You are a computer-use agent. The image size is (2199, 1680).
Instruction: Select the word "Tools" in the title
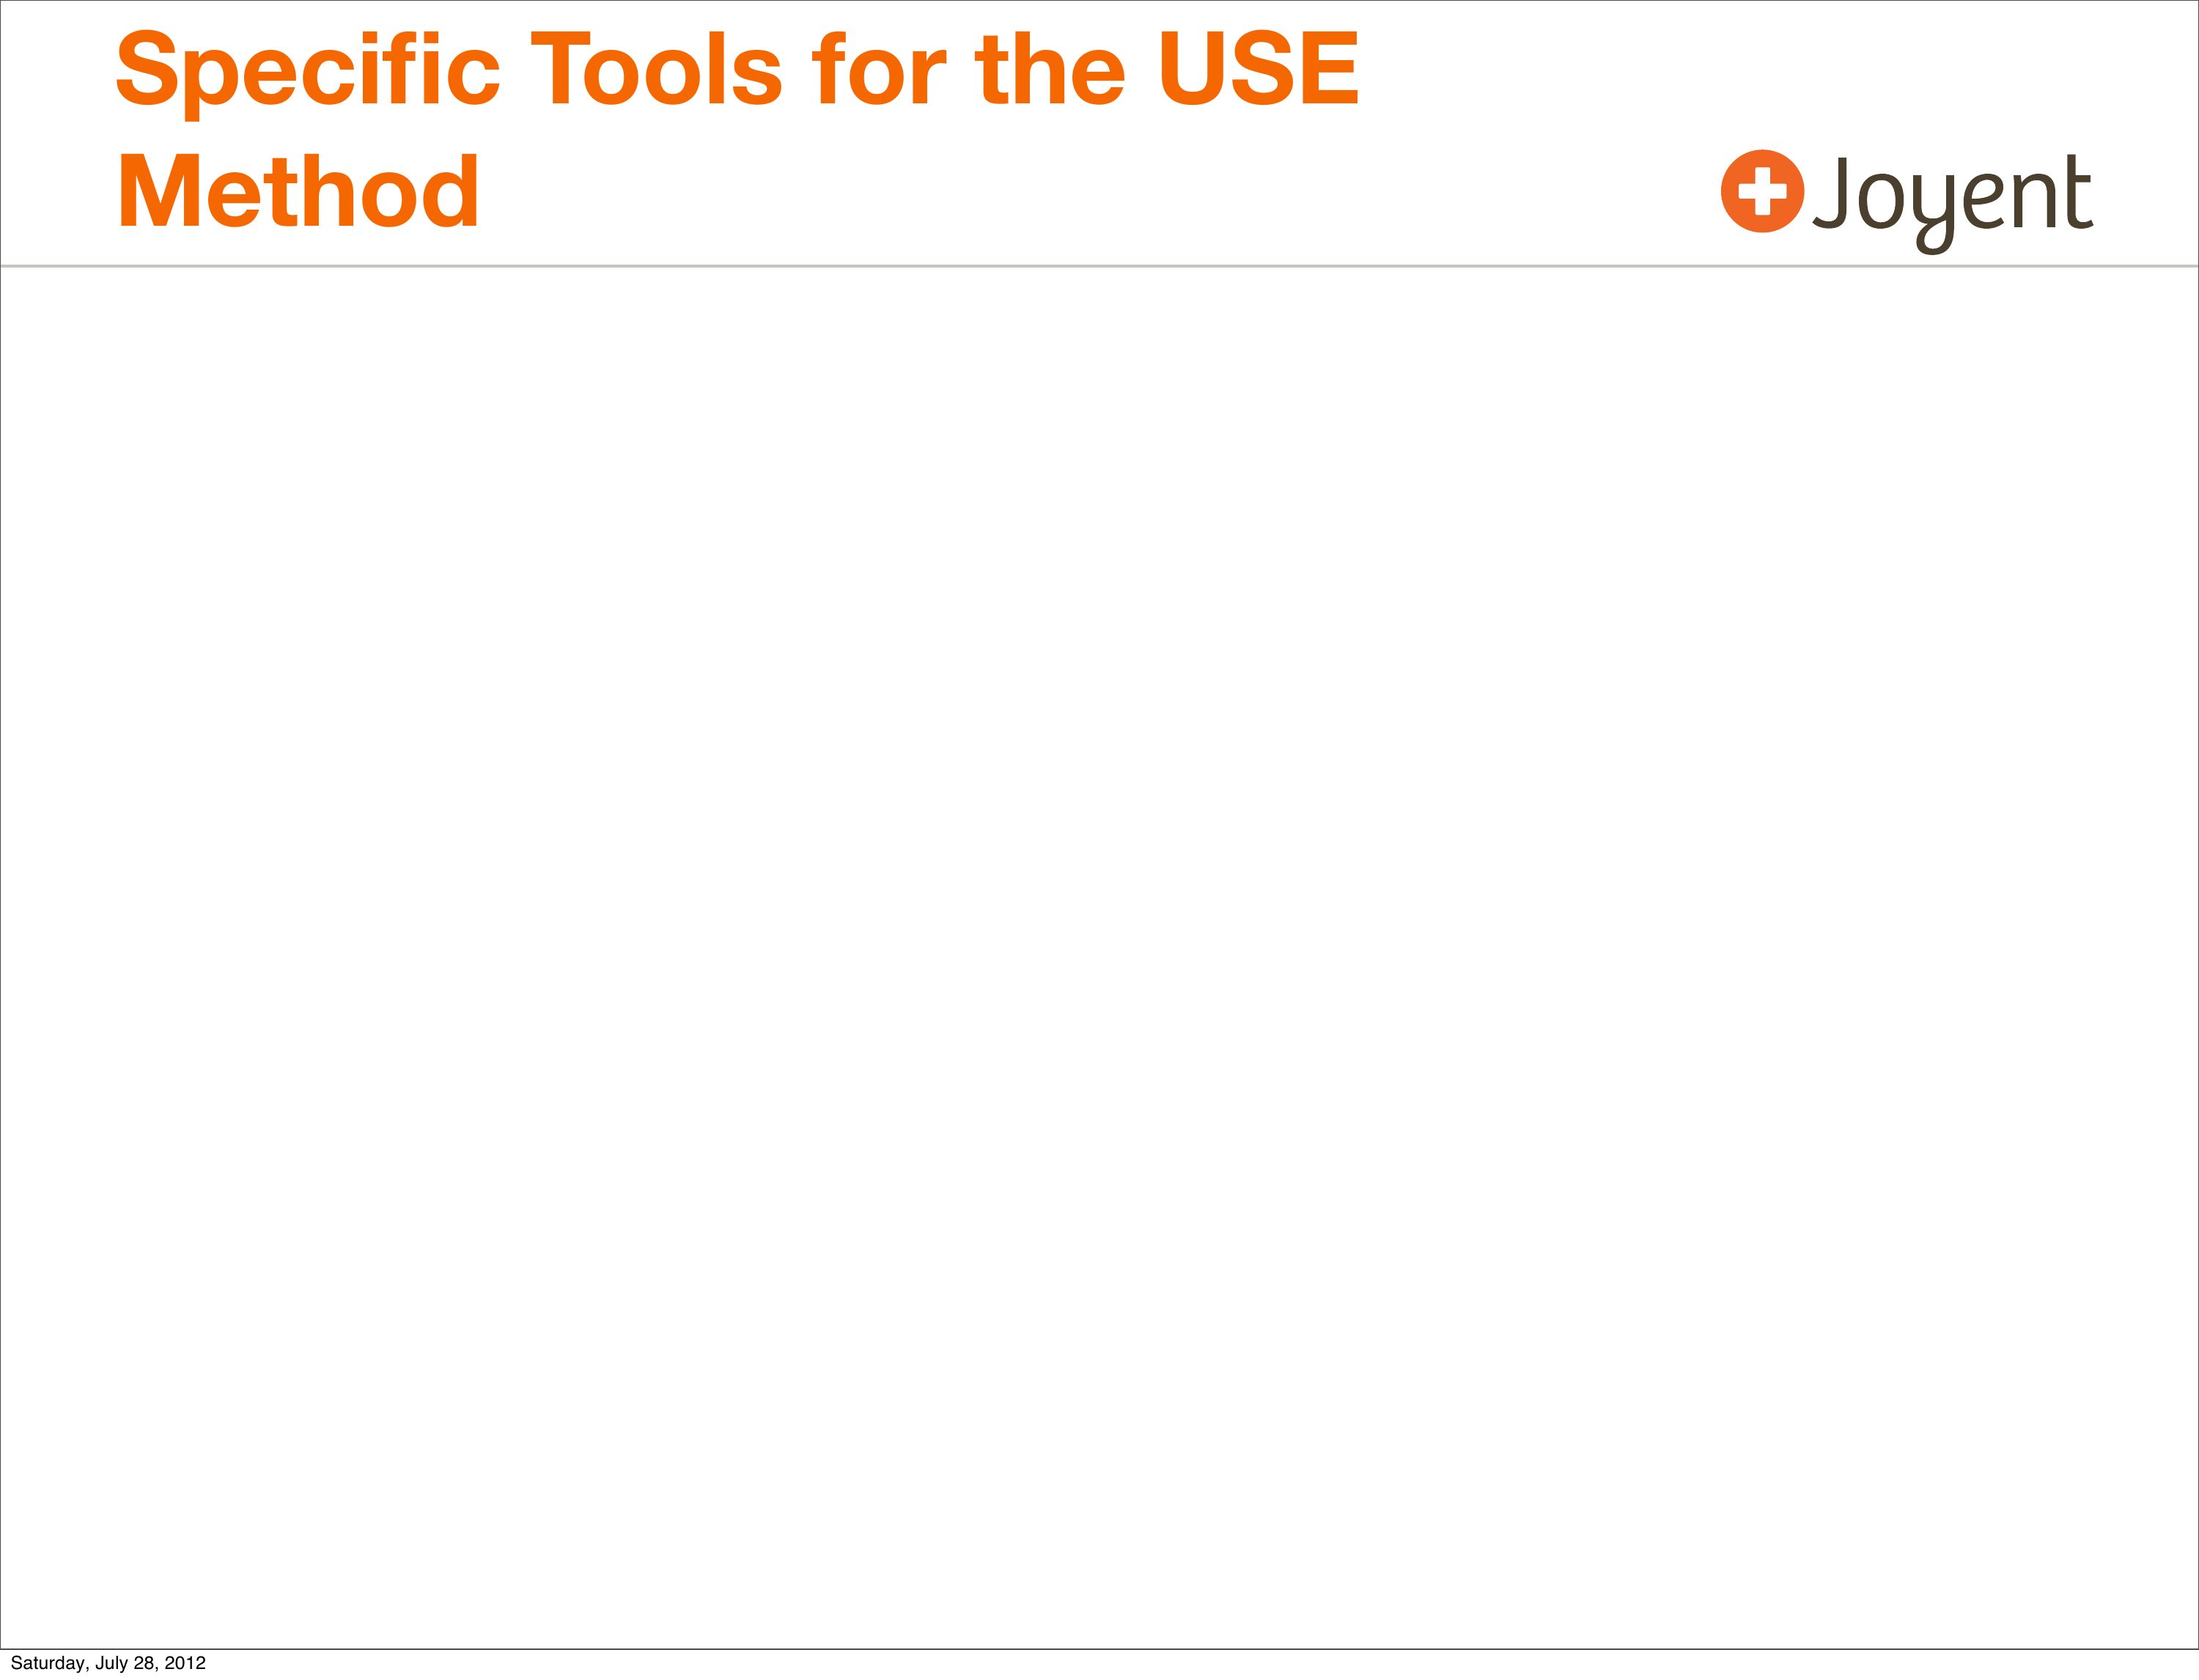click(655, 71)
